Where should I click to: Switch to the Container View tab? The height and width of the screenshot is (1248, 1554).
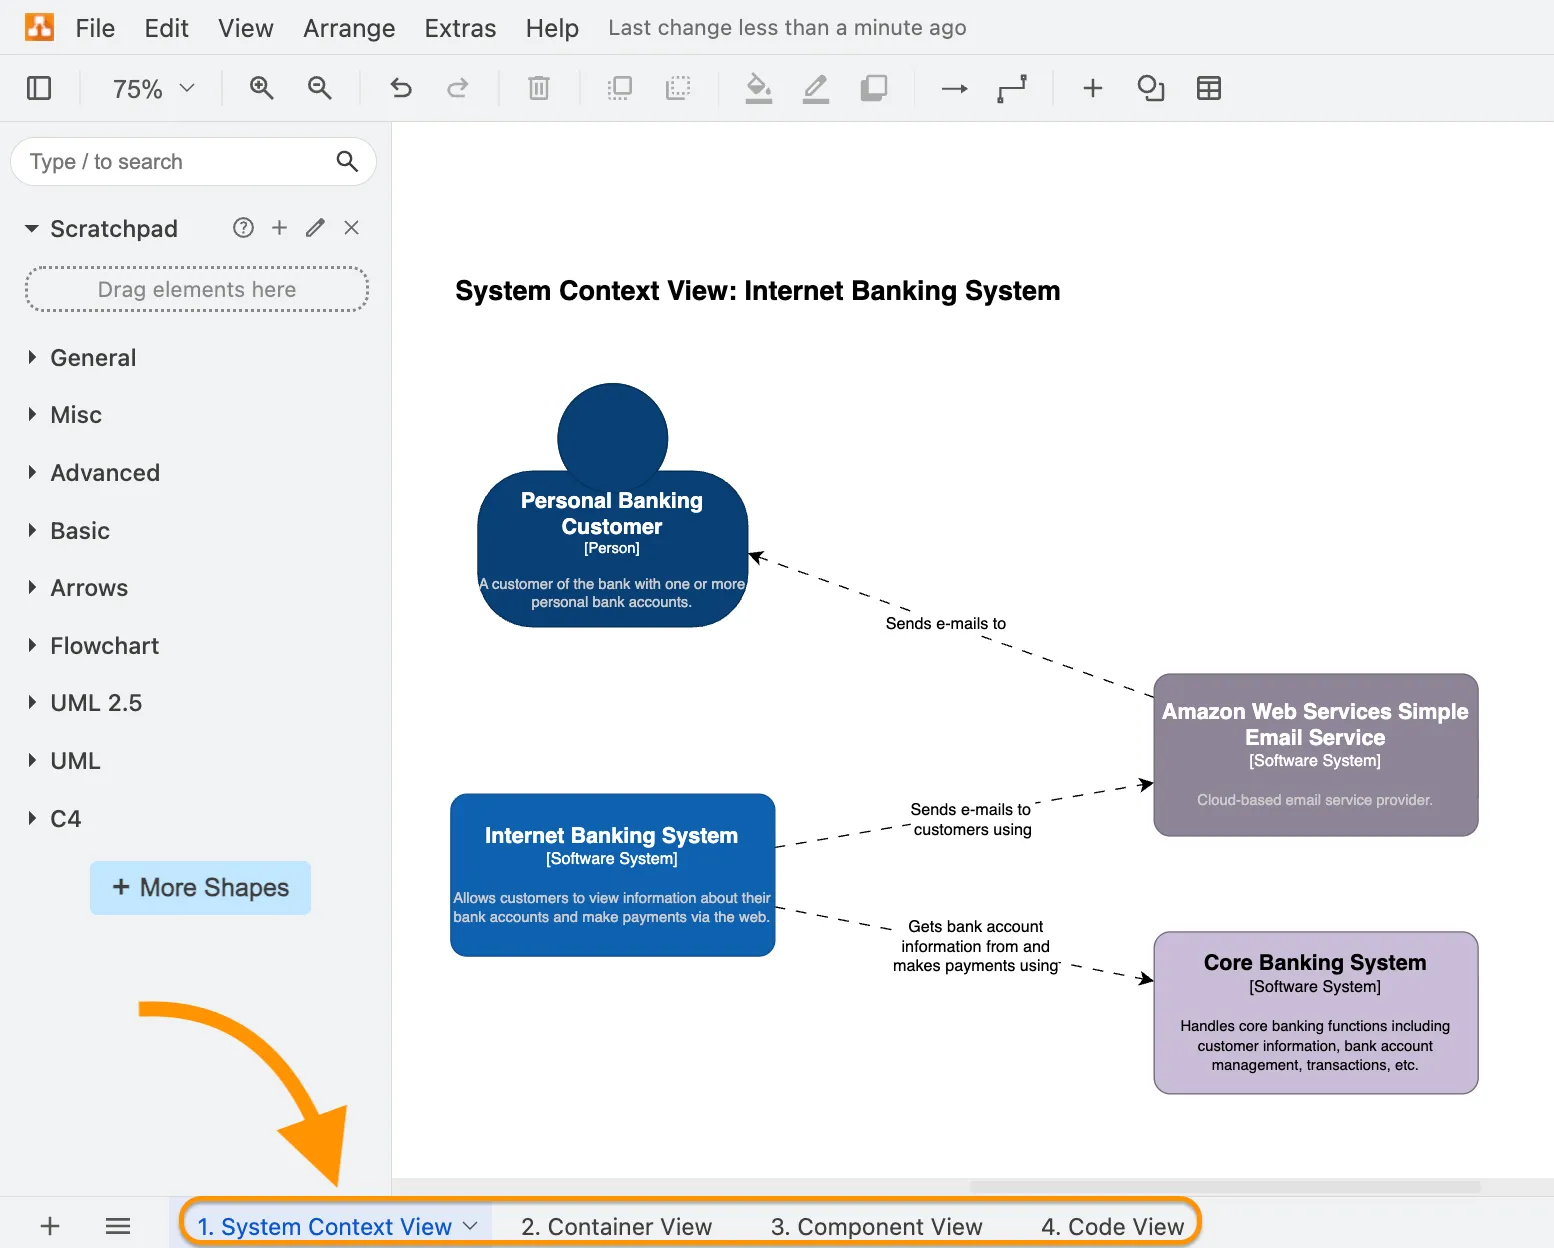[x=615, y=1225]
